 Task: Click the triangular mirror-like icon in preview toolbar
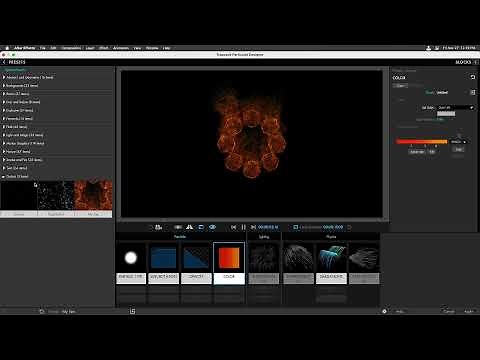pos(190,227)
